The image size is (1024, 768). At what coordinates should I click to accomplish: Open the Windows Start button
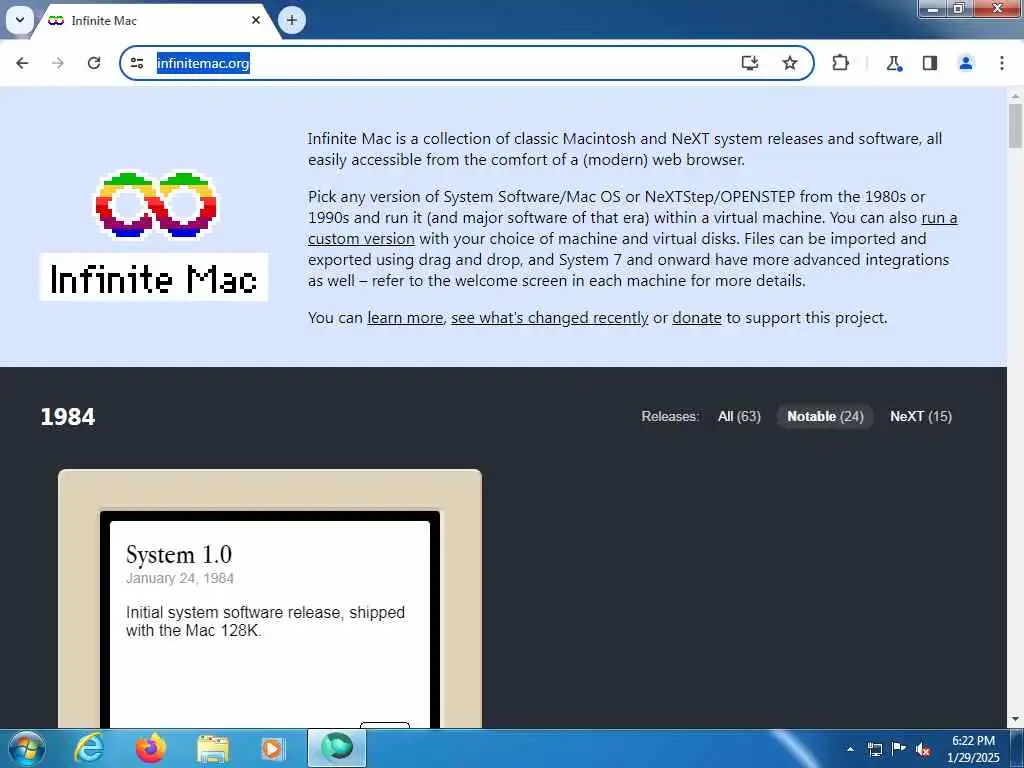pyautogui.click(x=27, y=748)
